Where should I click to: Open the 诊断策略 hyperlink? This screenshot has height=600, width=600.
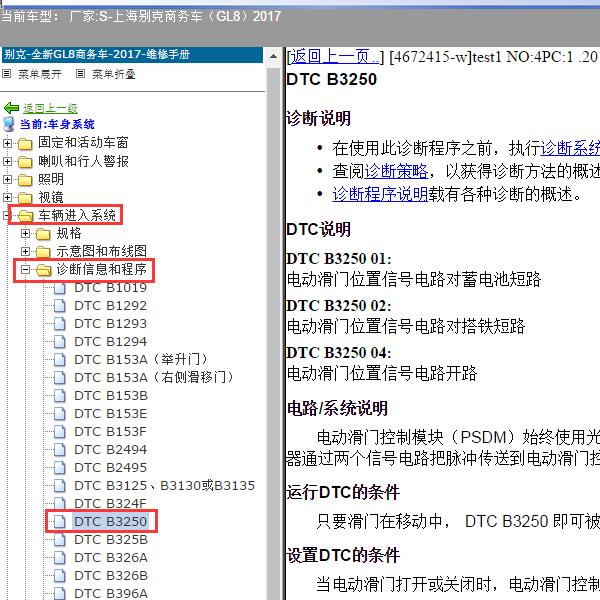[x=396, y=171]
